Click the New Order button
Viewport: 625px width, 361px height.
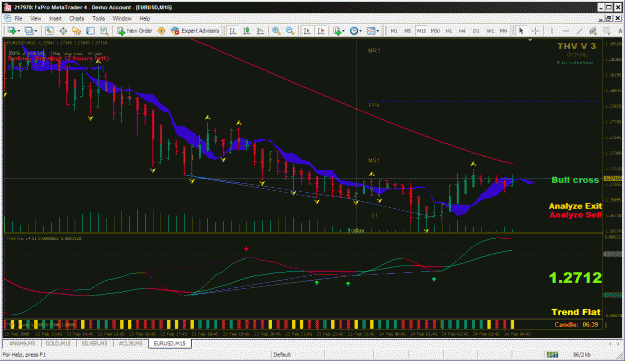tap(135, 31)
